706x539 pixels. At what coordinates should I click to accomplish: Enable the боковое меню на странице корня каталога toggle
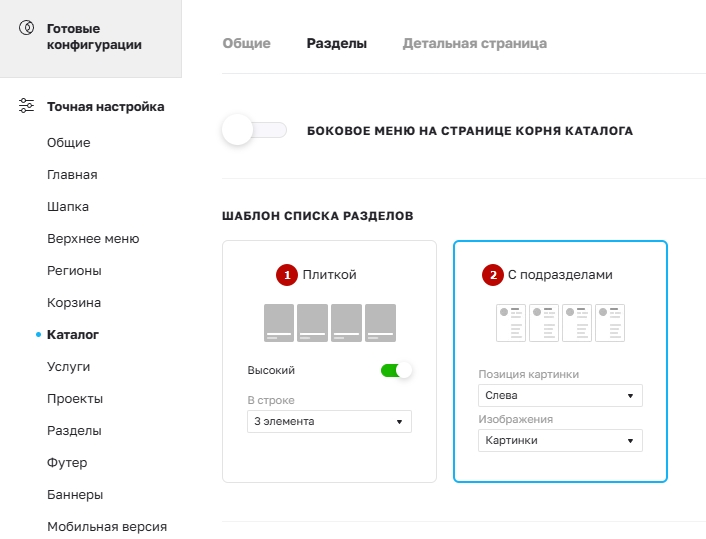(x=254, y=130)
